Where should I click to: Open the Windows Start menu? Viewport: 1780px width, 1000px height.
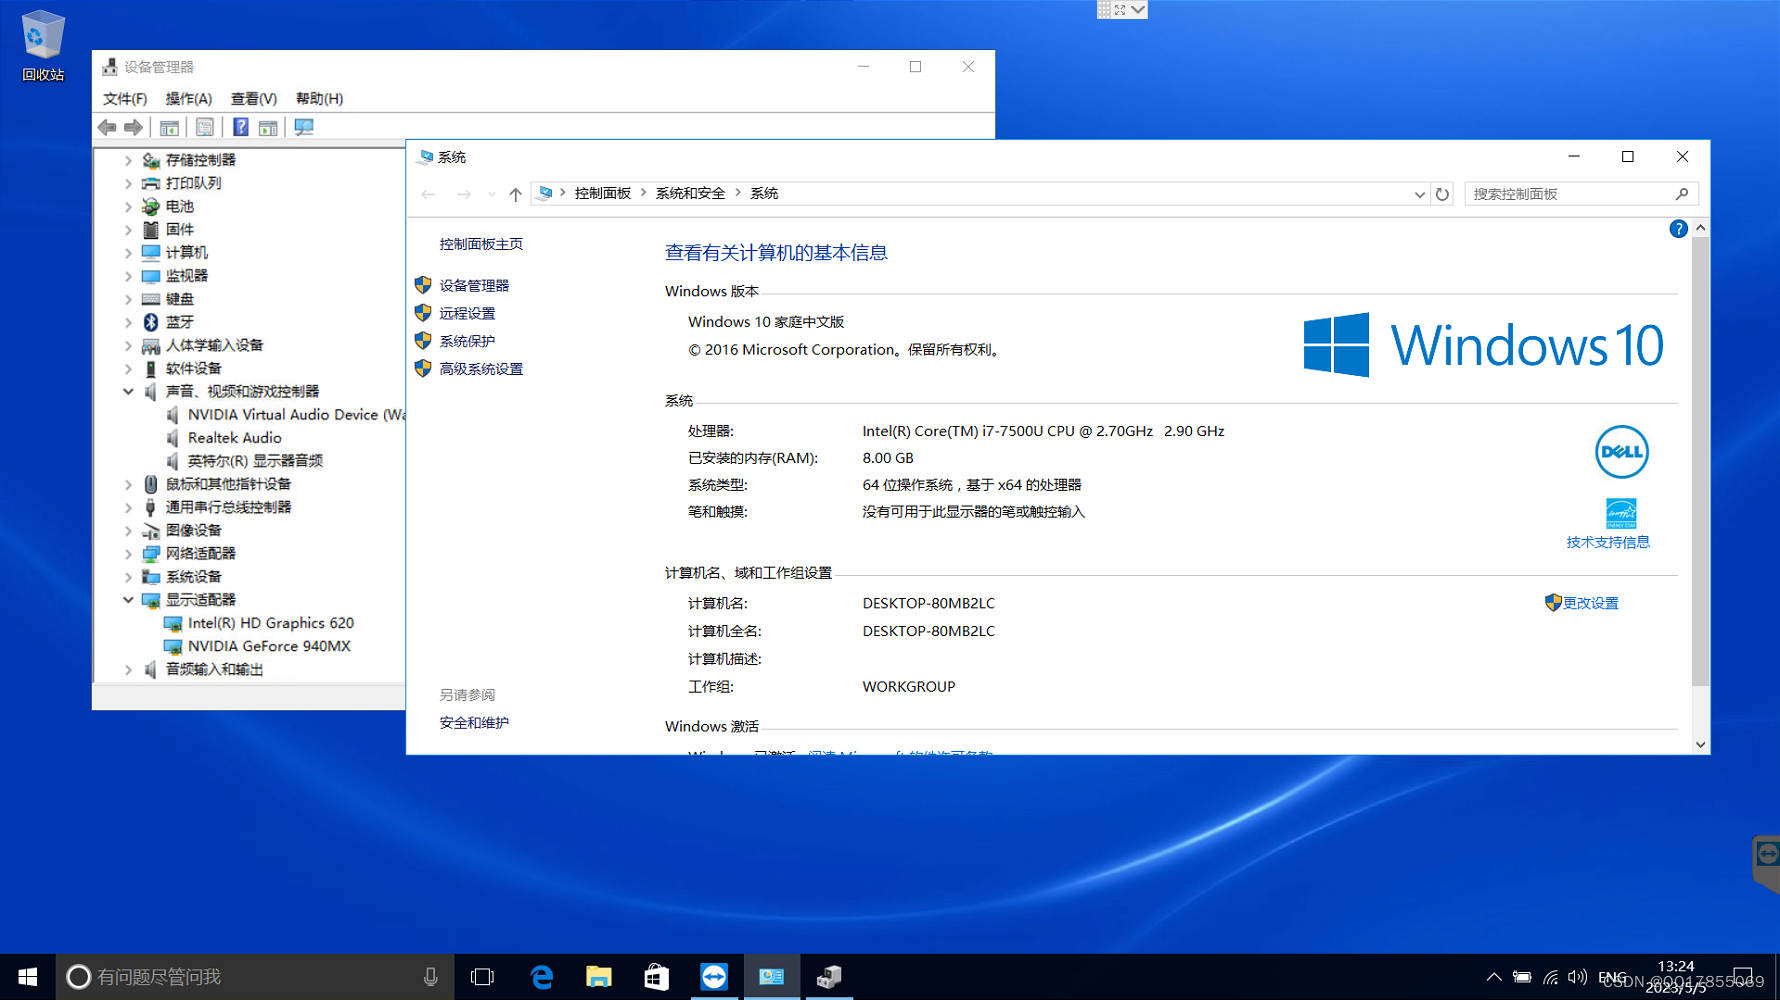(27, 977)
